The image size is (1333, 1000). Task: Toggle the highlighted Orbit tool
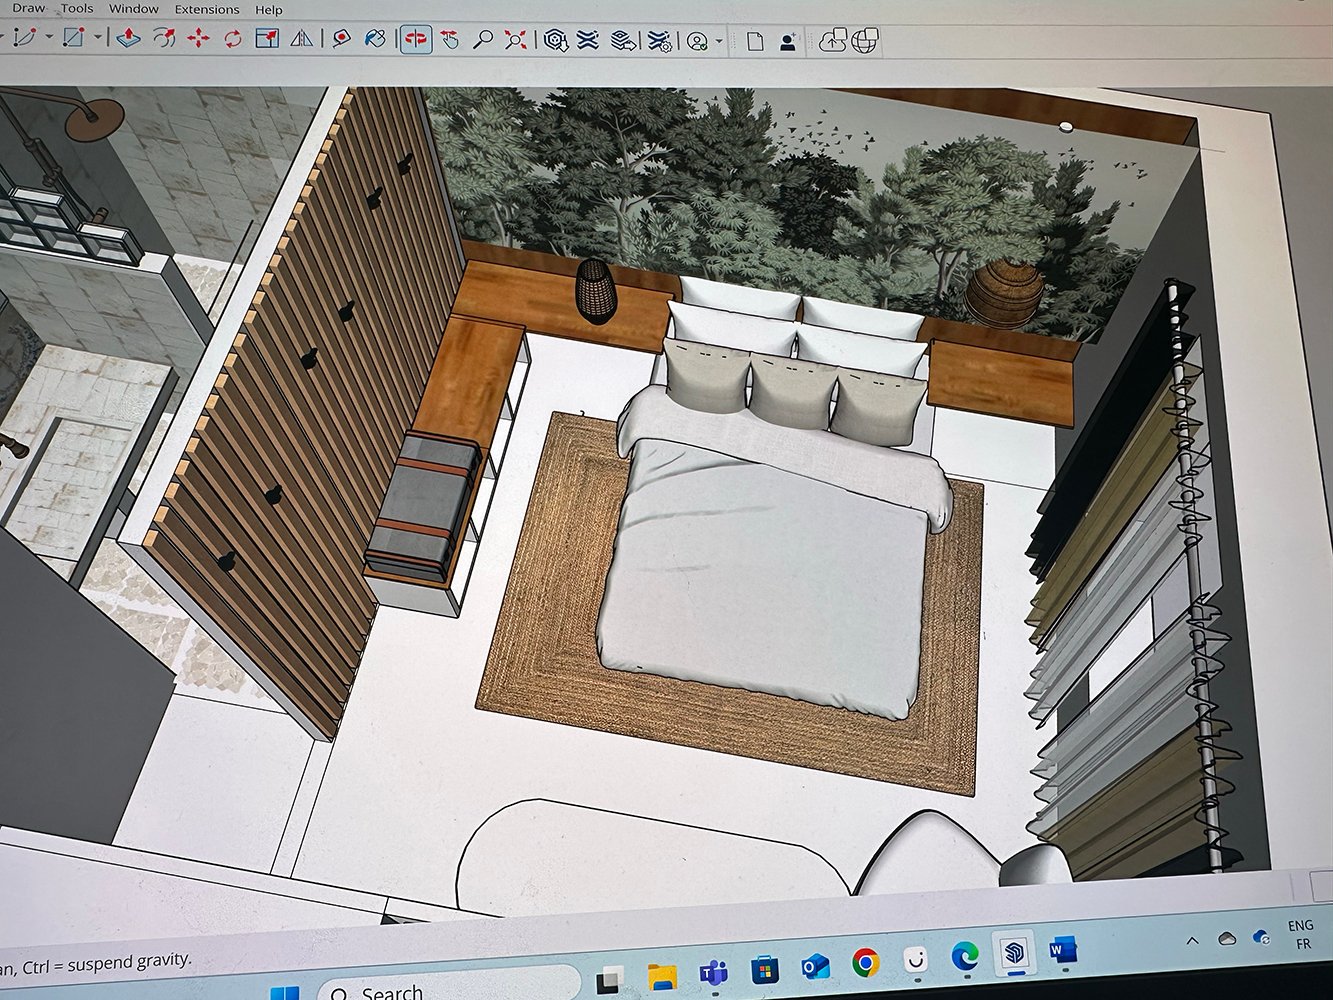[415, 40]
